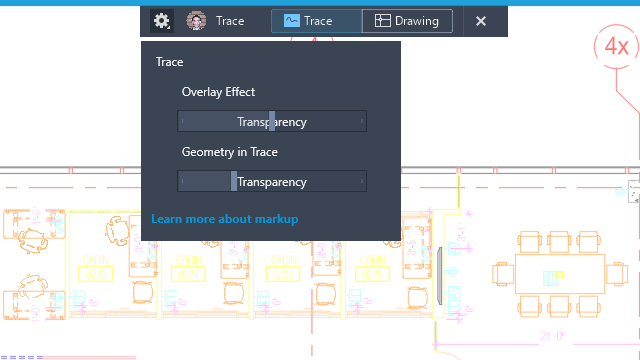
Task: Select the conference table in the drawing
Action: 560,274
